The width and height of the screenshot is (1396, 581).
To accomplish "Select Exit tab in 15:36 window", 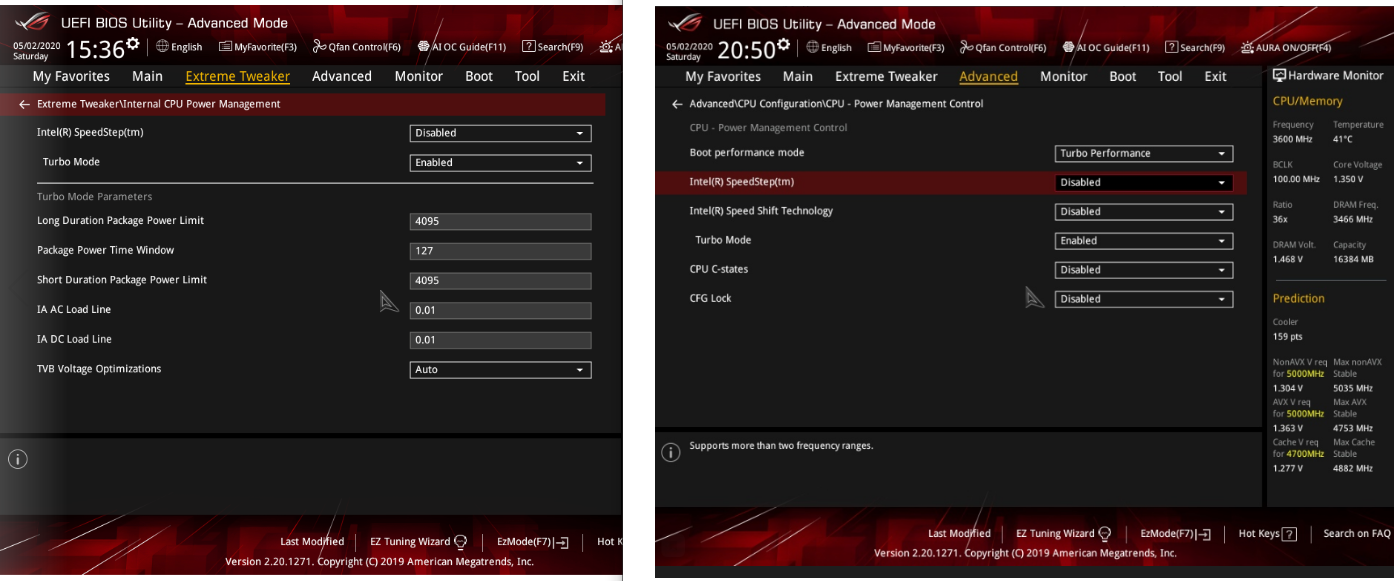I will point(574,76).
